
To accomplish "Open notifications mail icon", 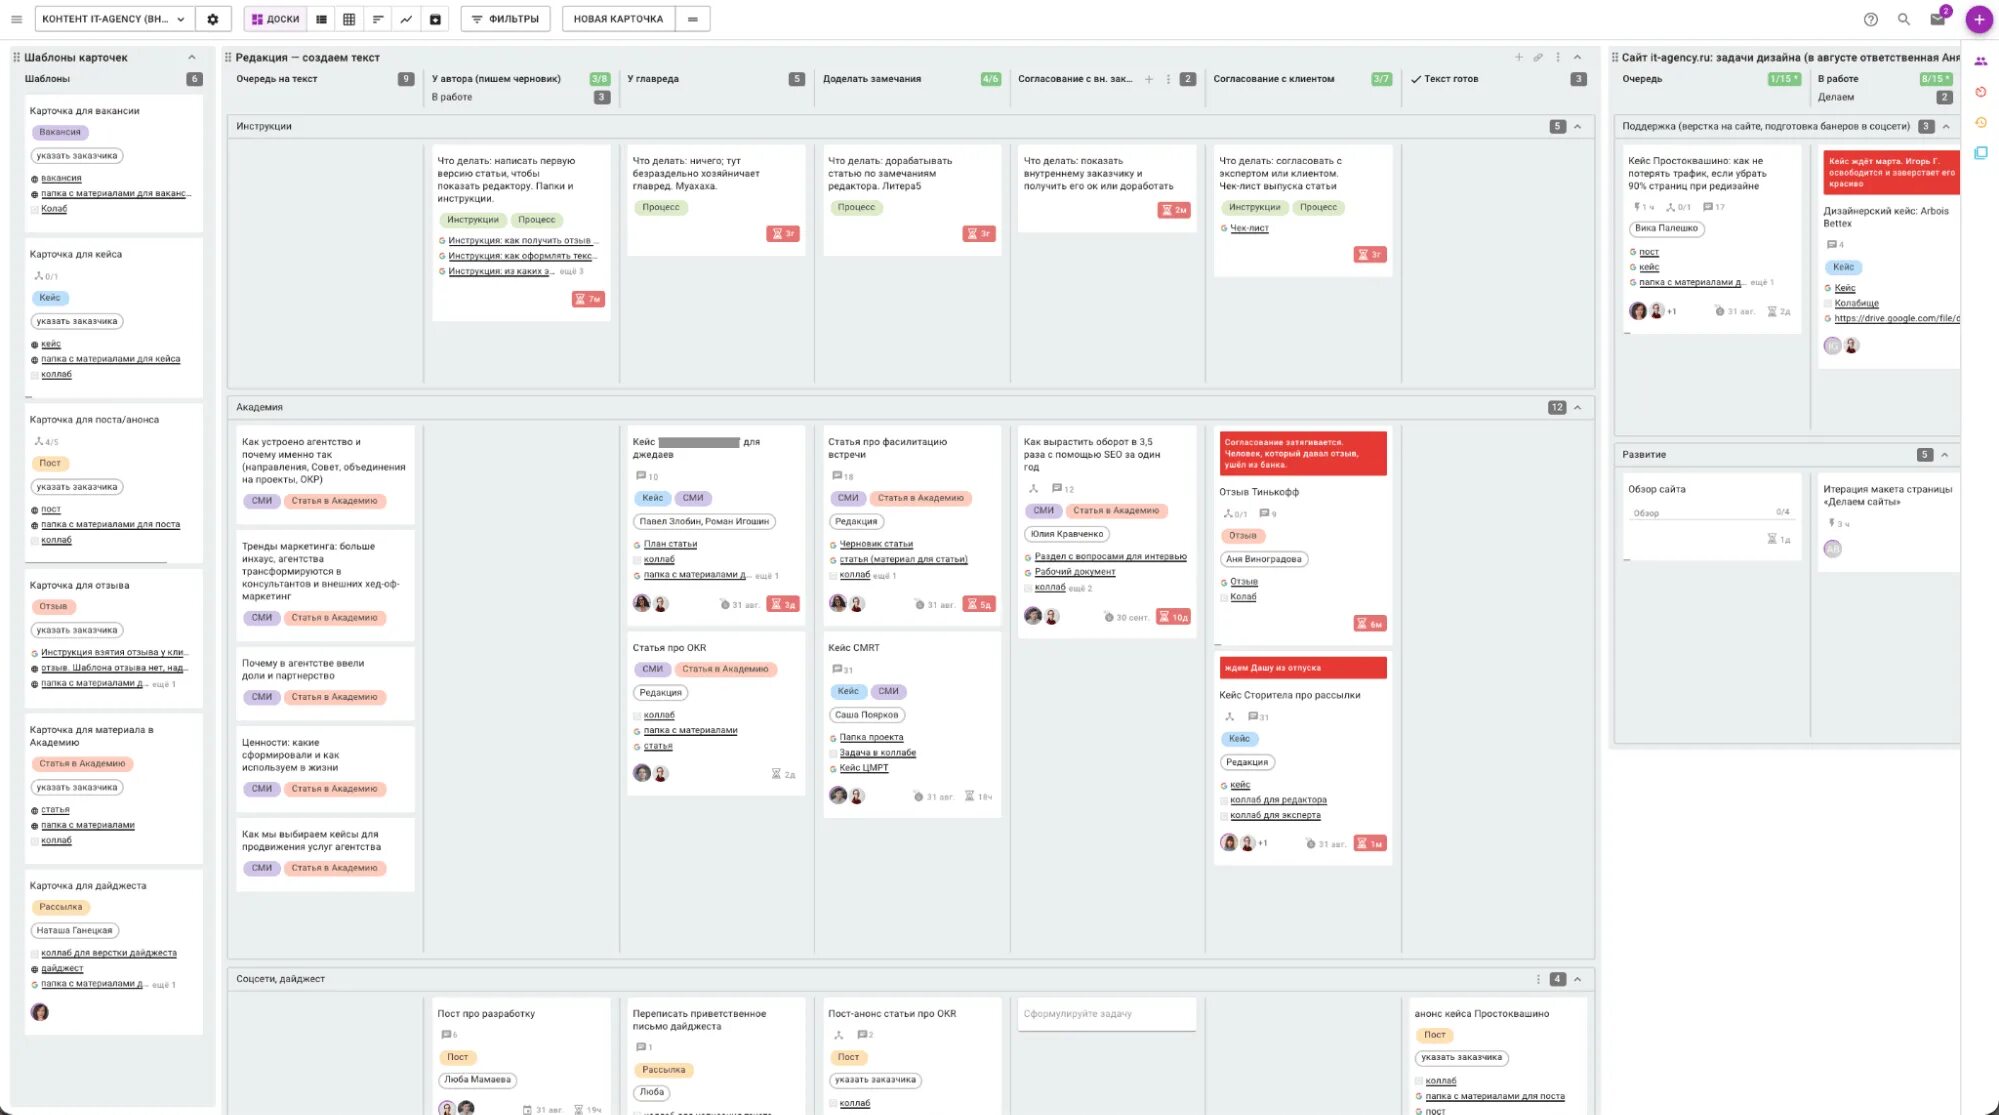I will pyautogui.click(x=1937, y=19).
